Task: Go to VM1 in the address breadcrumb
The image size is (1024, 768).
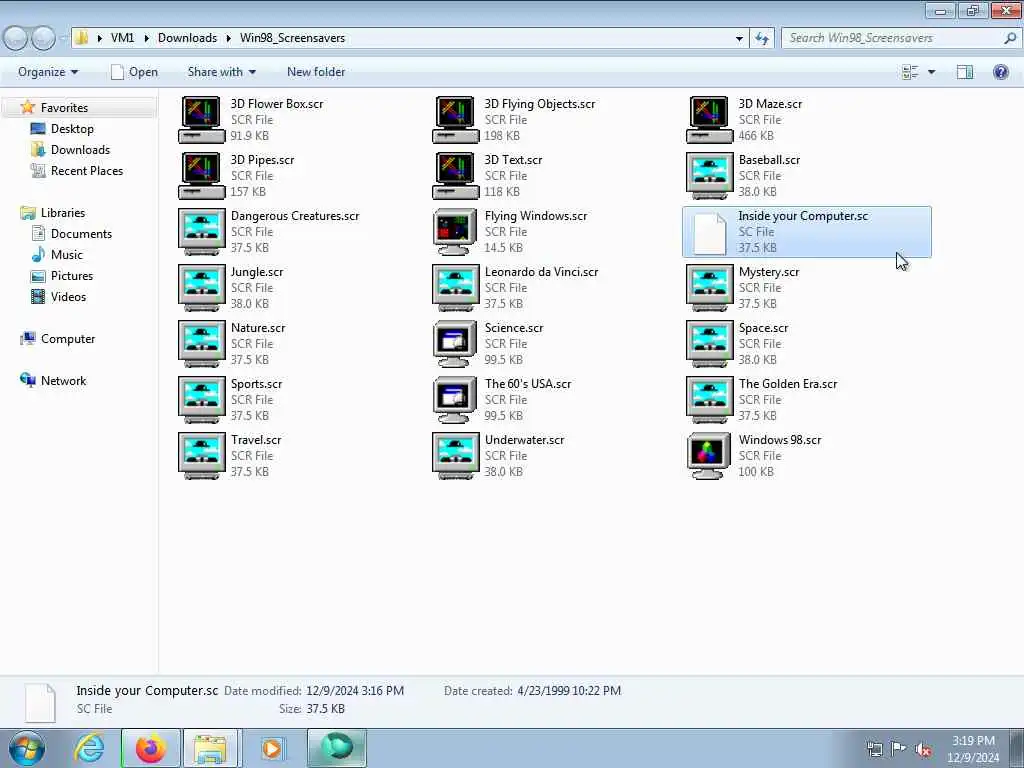Action: point(122,38)
